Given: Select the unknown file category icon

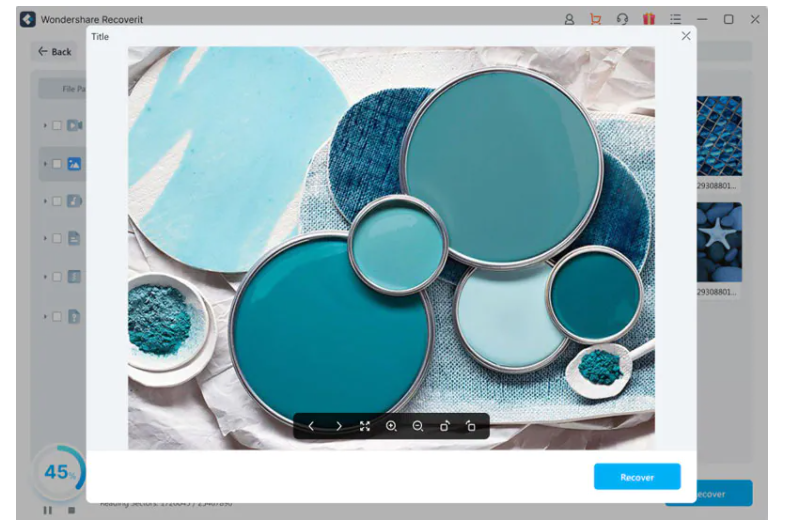Looking at the screenshot, I should tap(74, 317).
